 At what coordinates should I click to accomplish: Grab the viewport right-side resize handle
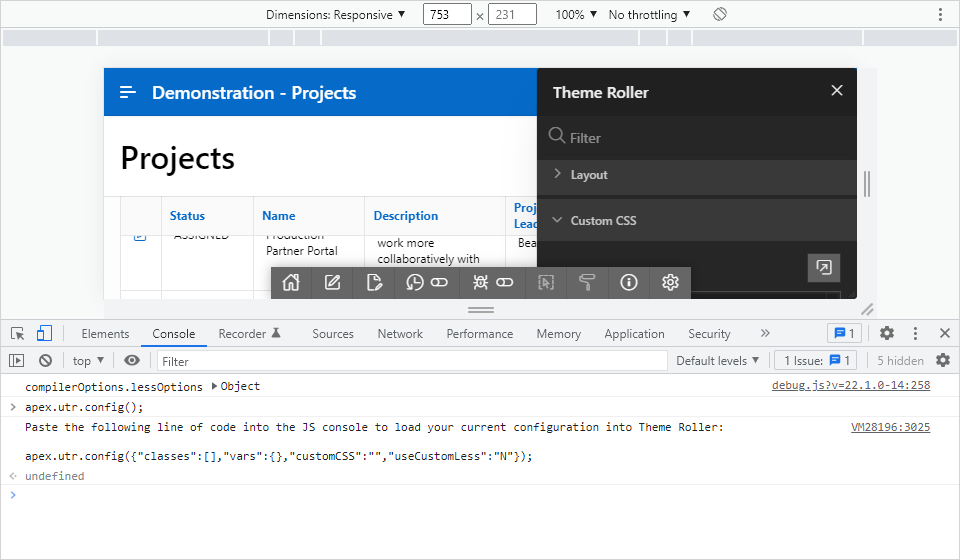(x=867, y=184)
